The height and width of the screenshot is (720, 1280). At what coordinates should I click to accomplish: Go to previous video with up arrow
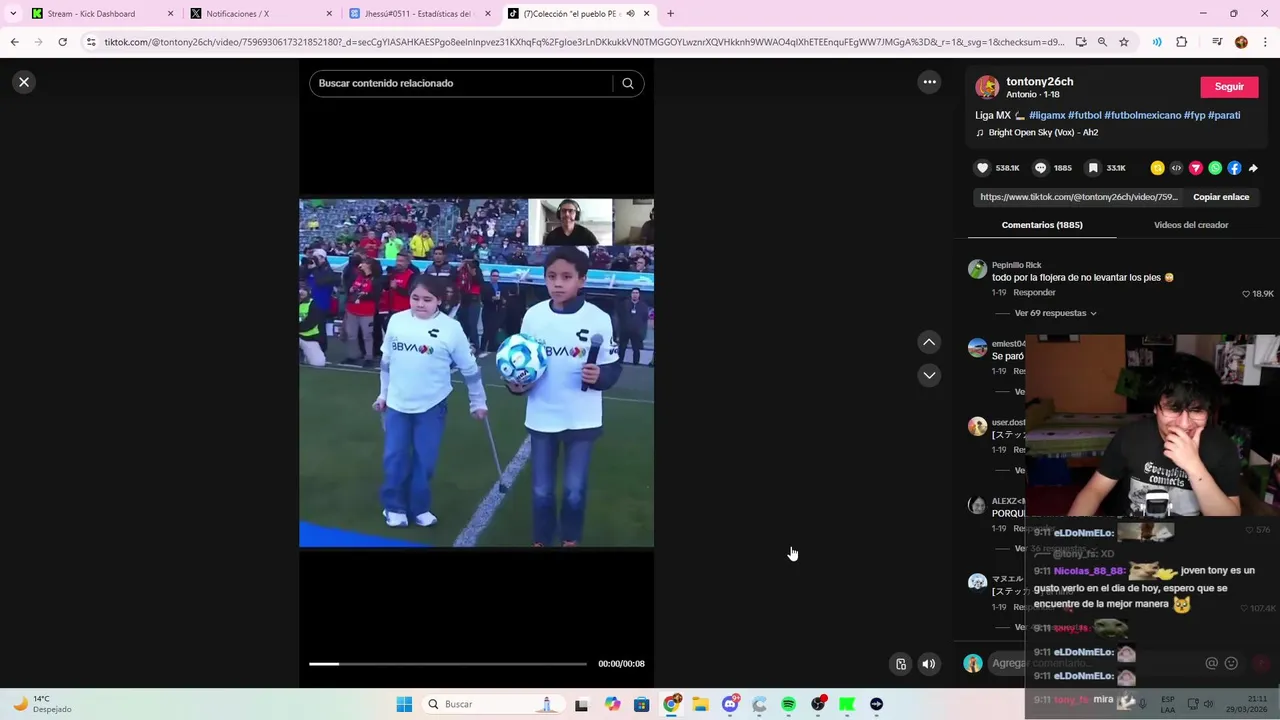point(929,342)
